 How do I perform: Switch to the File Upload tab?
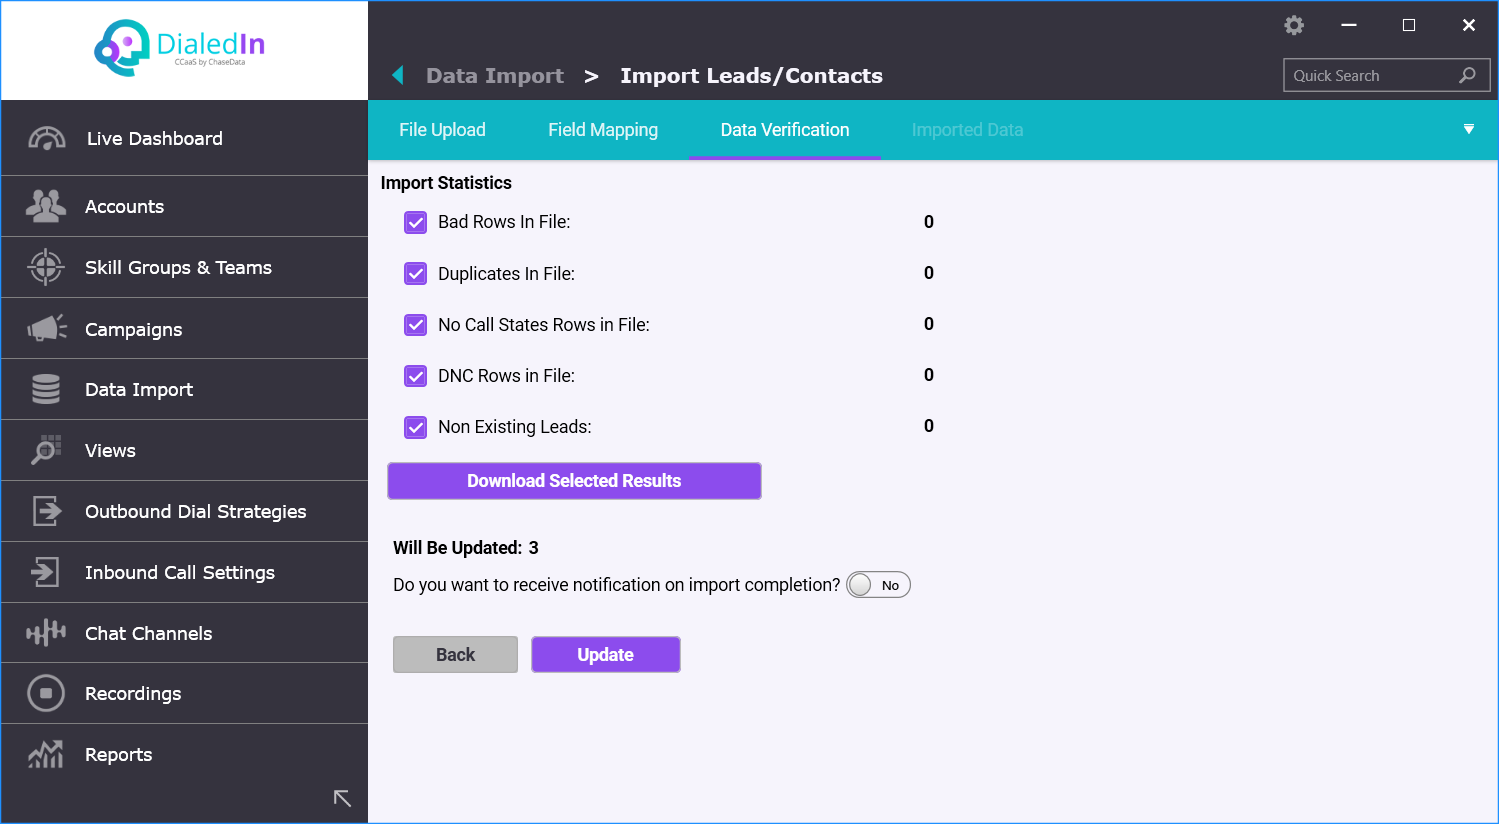(442, 129)
